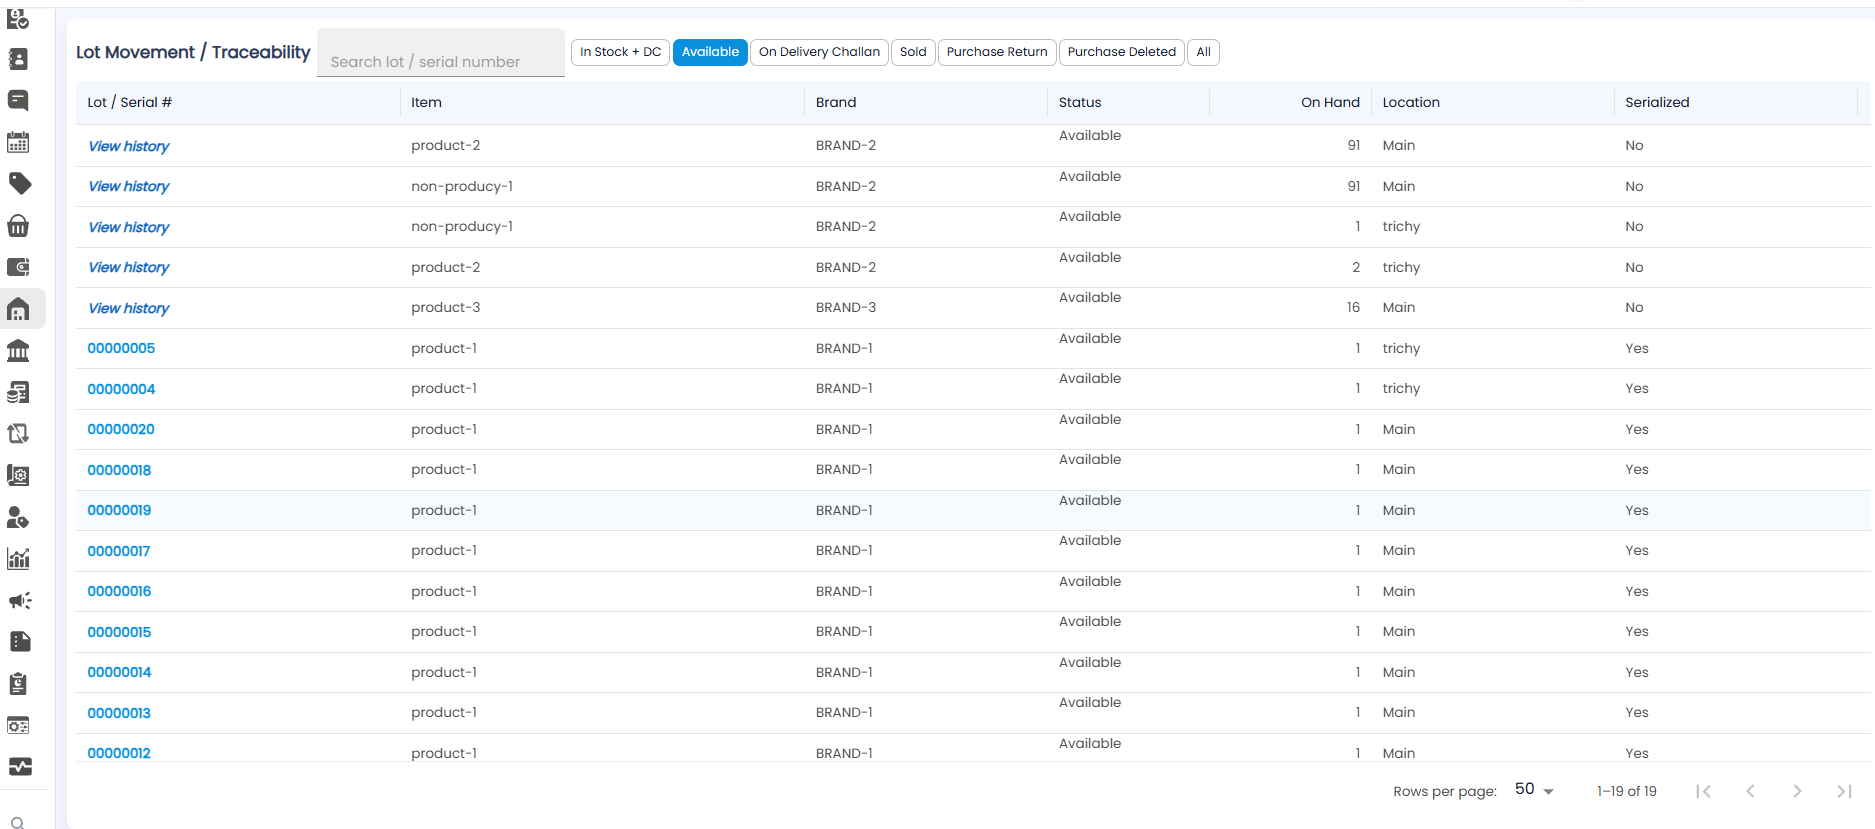Open the document file sidebar icon
1875x829 pixels.
(x=19, y=641)
